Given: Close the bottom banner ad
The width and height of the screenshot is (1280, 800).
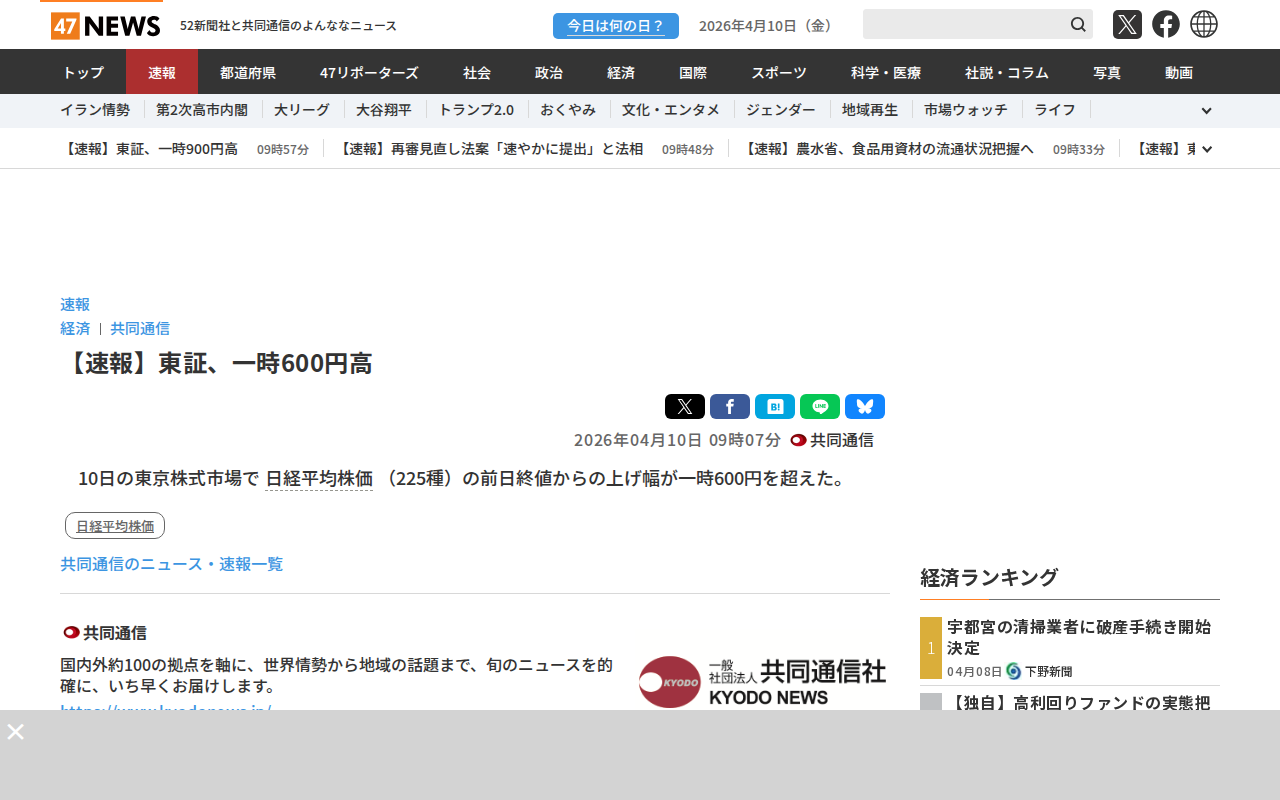Looking at the screenshot, I should 16,732.
